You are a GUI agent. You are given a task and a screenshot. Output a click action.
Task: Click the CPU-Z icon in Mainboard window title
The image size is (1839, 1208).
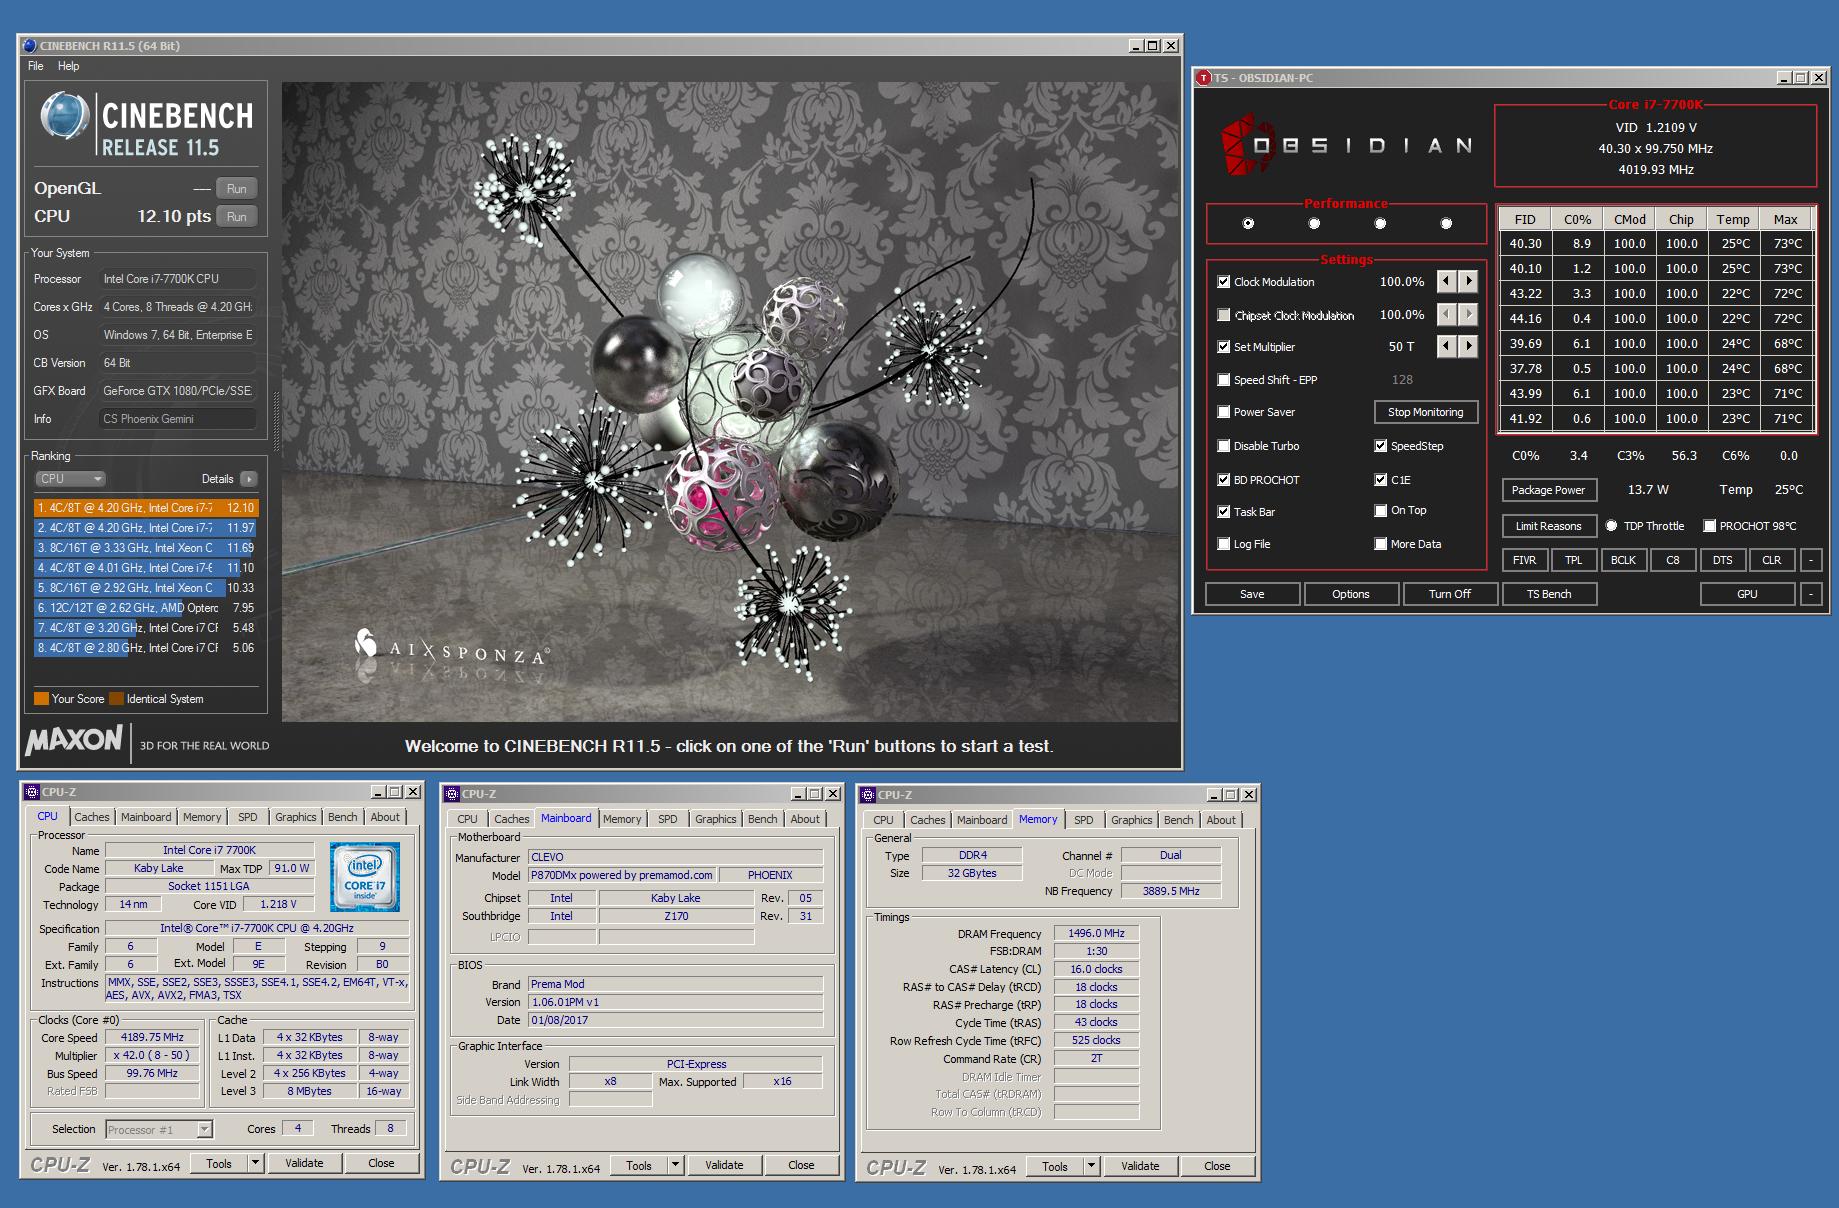tap(452, 794)
